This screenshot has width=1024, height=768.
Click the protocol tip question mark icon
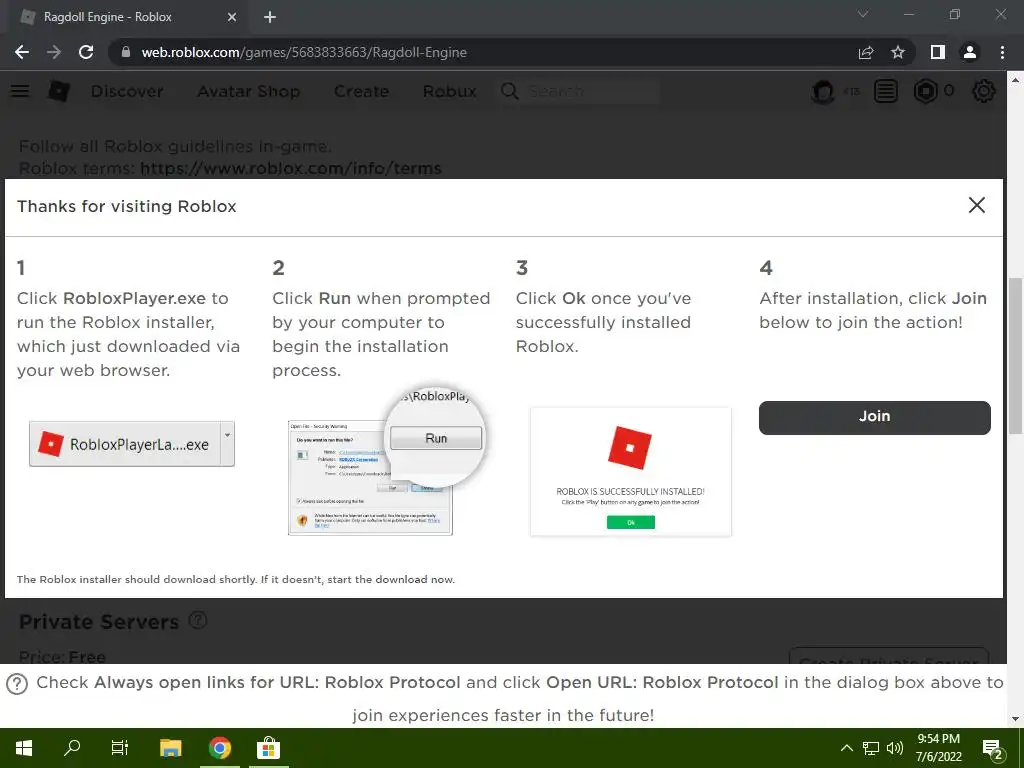click(17, 684)
